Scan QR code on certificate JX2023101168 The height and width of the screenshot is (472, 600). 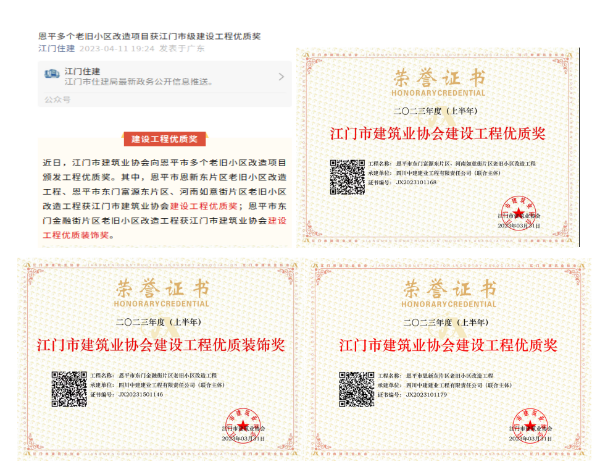[x=347, y=177]
